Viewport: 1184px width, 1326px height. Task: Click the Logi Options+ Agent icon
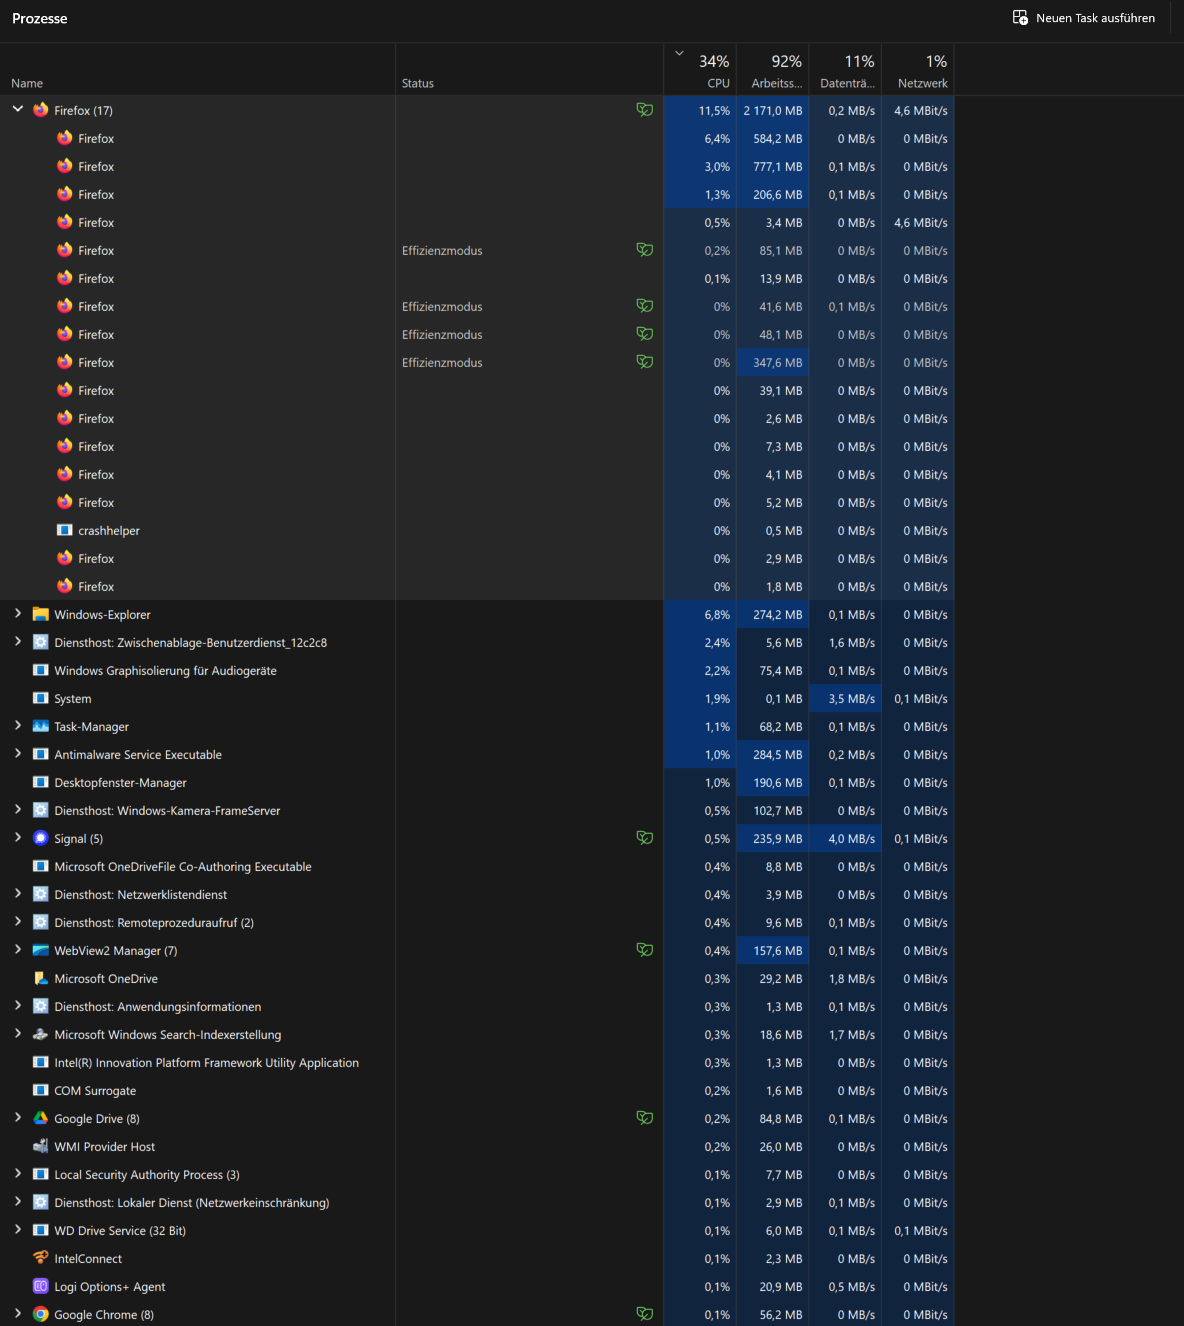pos(41,1286)
